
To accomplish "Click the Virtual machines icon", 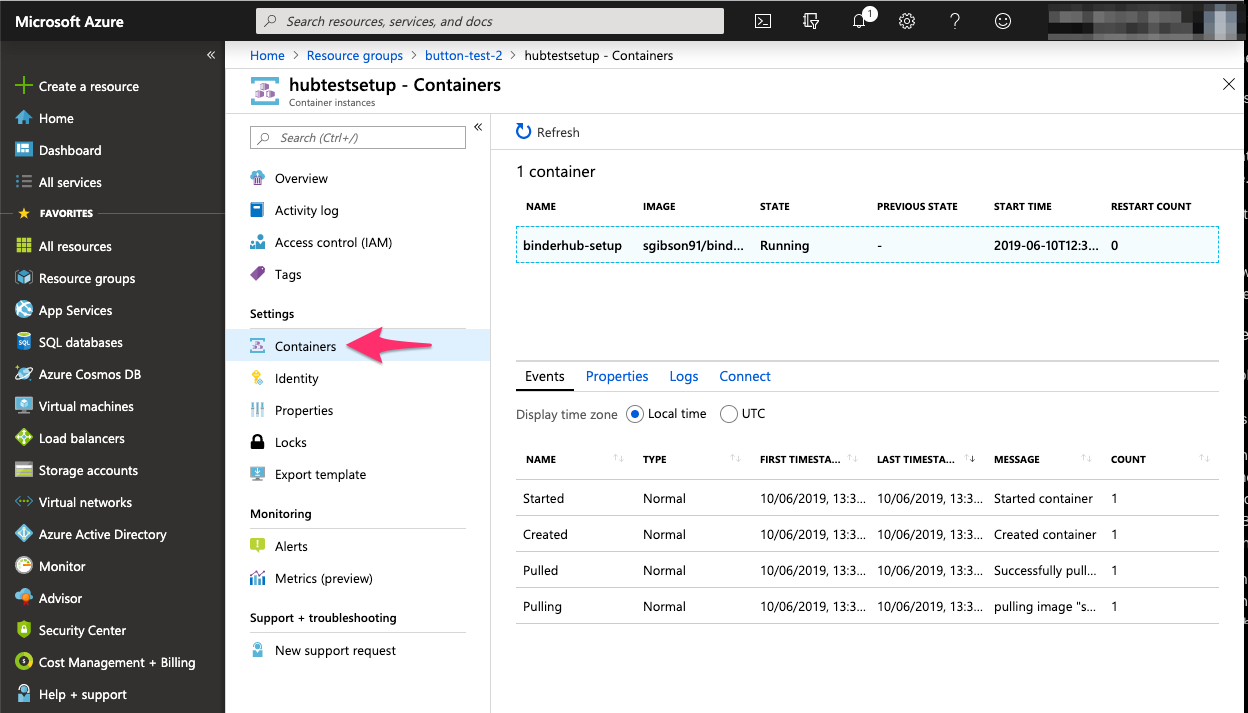I will pos(24,406).
